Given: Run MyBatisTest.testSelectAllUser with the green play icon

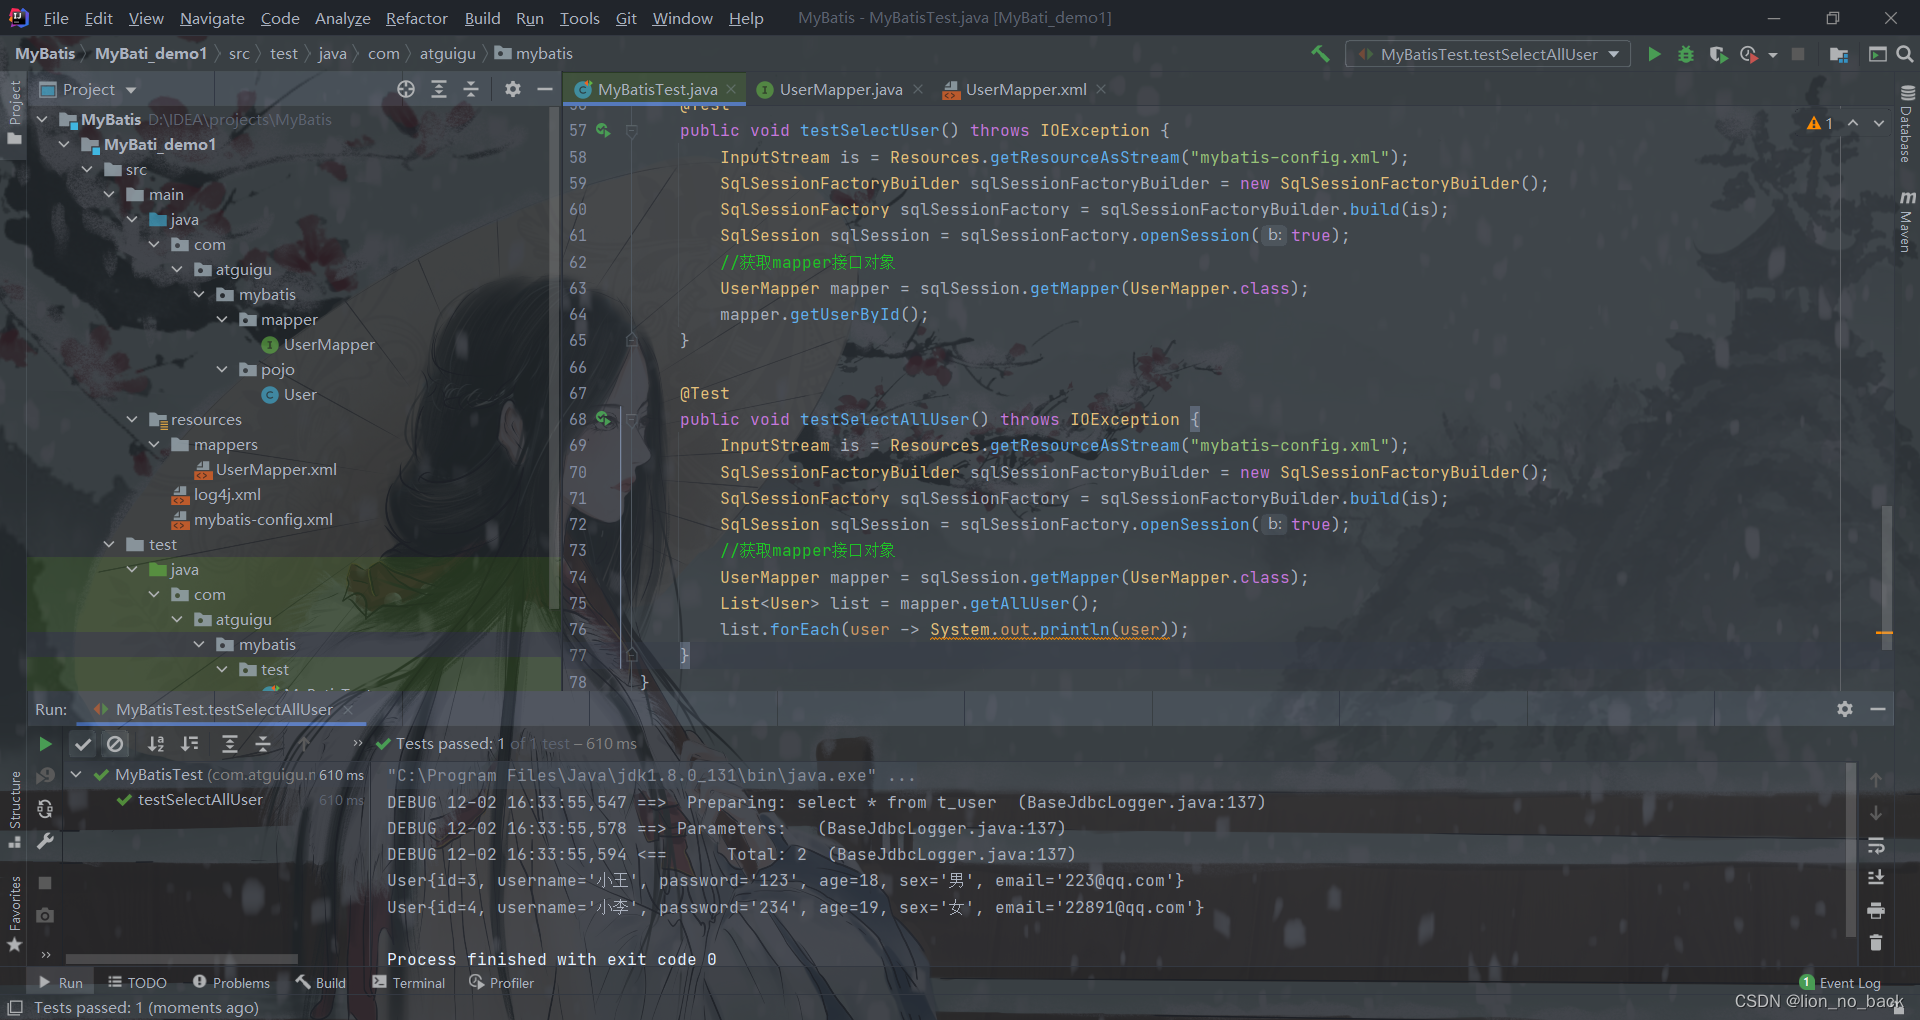Looking at the screenshot, I should pyautogui.click(x=1654, y=54).
